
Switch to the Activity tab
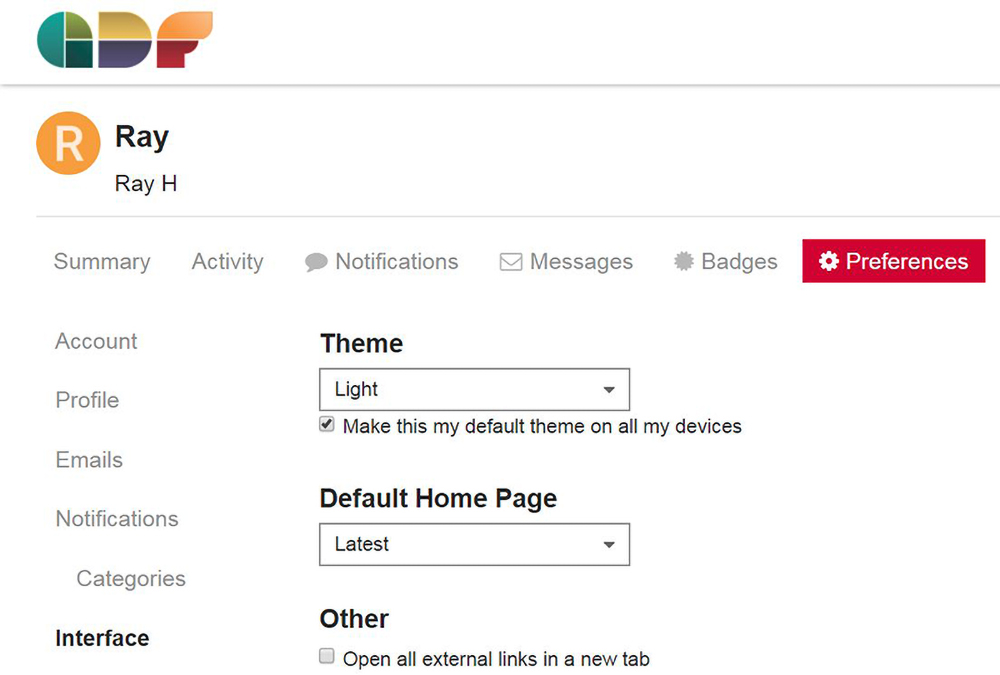click(228, 262)
